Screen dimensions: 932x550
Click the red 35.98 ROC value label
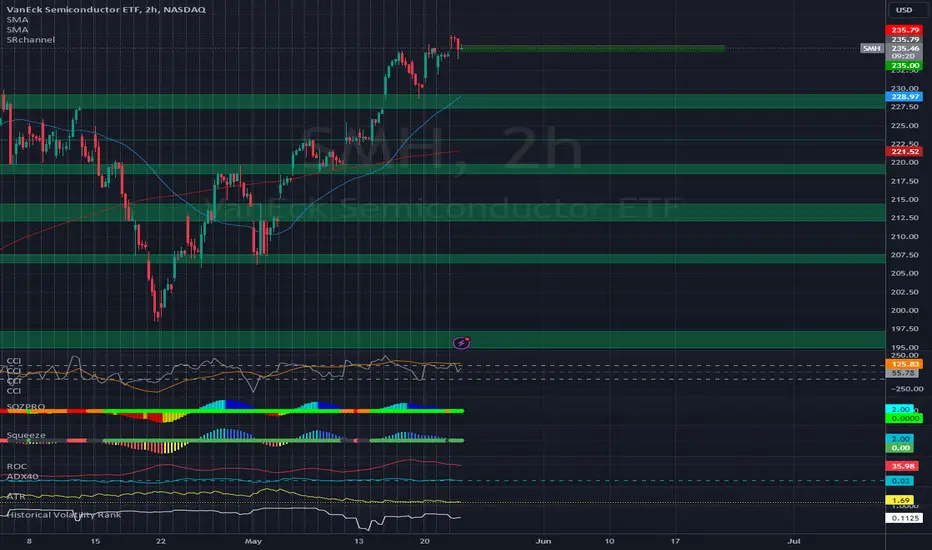(902, 466)
